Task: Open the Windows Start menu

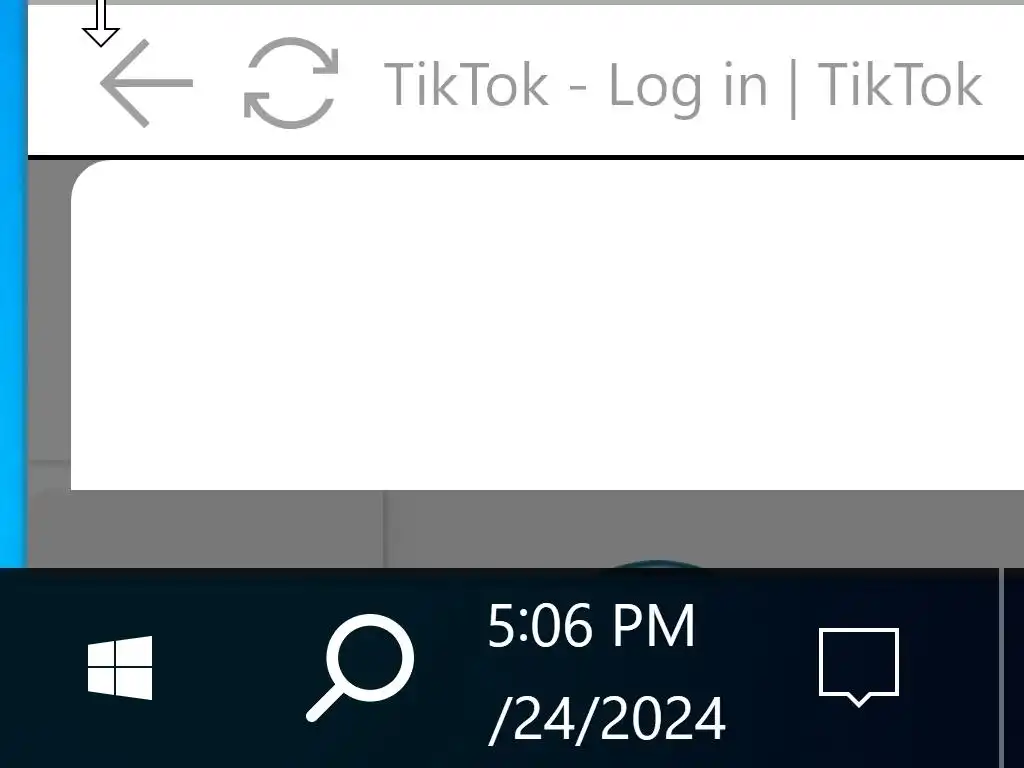Action: tap(120, 667)
